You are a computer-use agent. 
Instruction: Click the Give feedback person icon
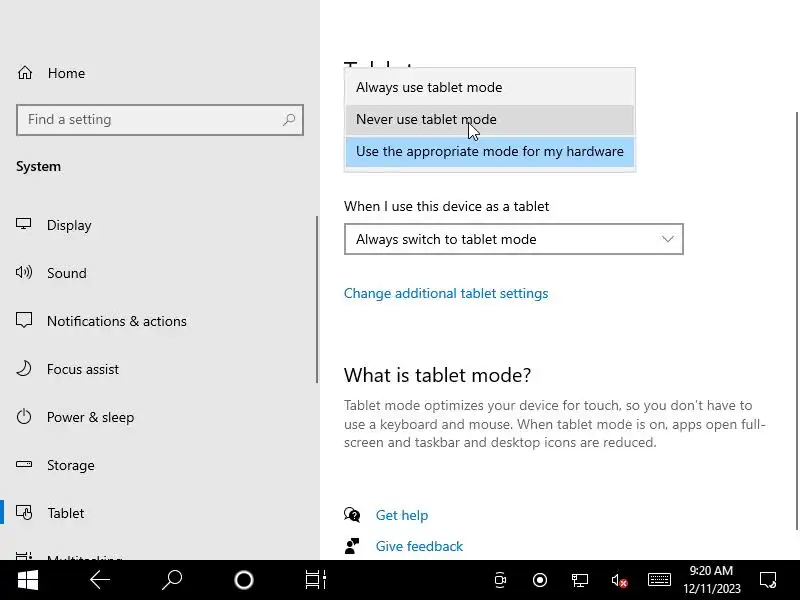pyautogui.click(x=352, y=546)
